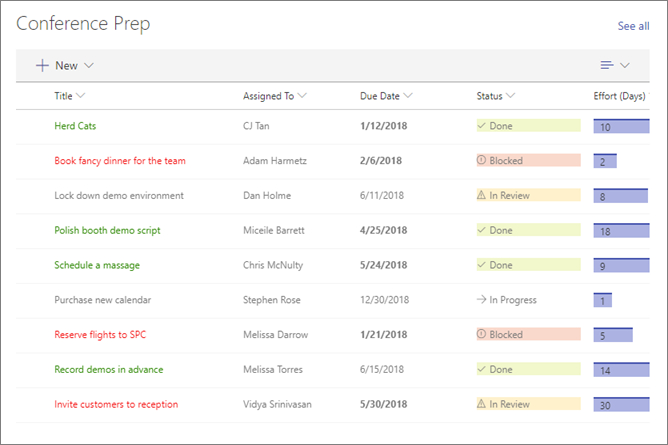Expand the New item dropdown chevron
668x445 pixels.
click(89, 66)
